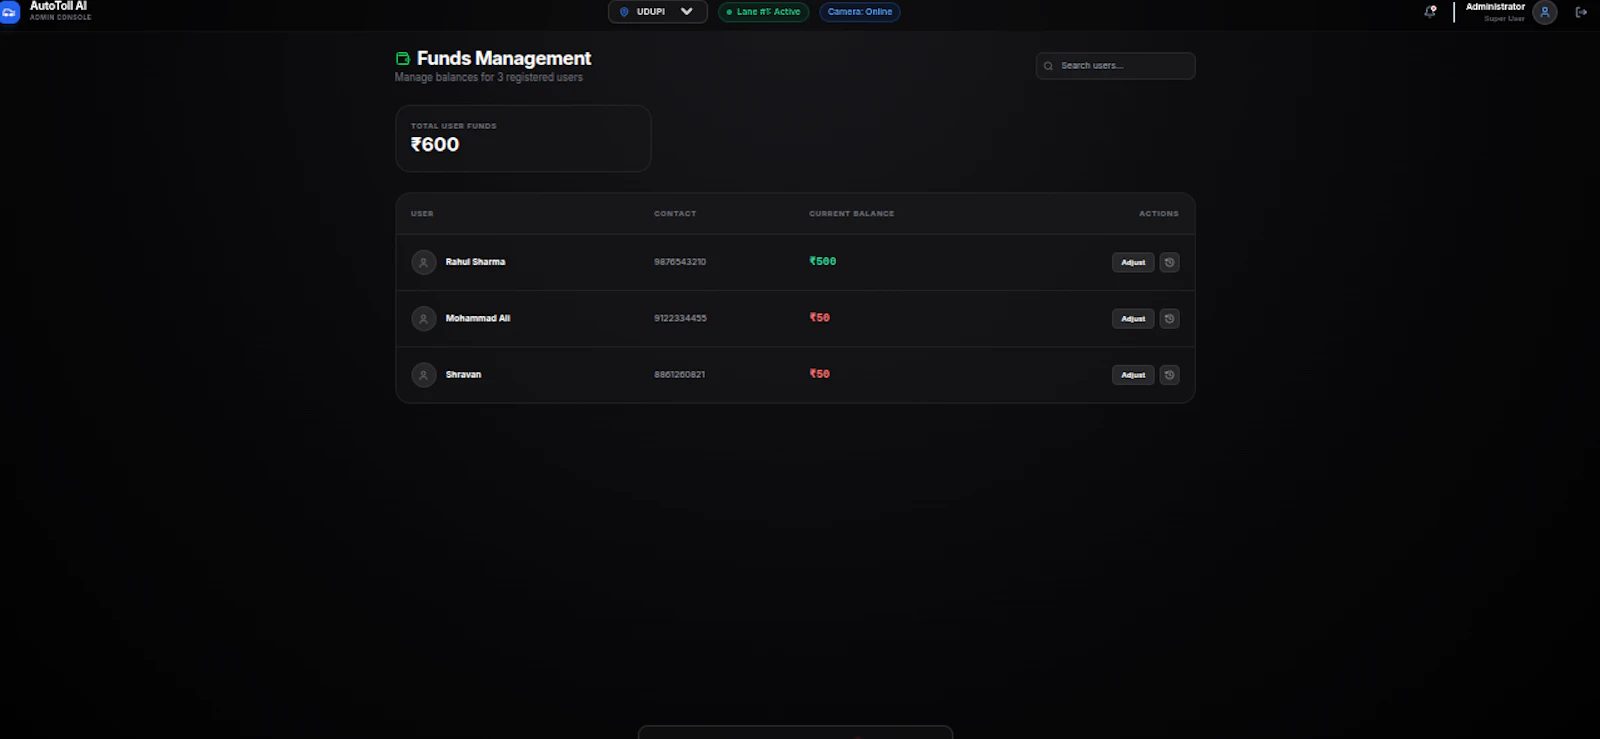1600x739 pixels.
Task: Adjust Mohammad Ali's balance
Action: [x=1133, y=318]
